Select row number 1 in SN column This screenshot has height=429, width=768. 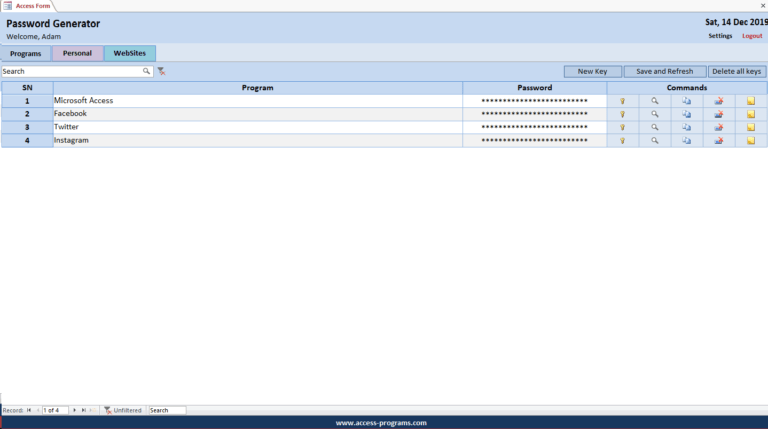tap(27, 101)
